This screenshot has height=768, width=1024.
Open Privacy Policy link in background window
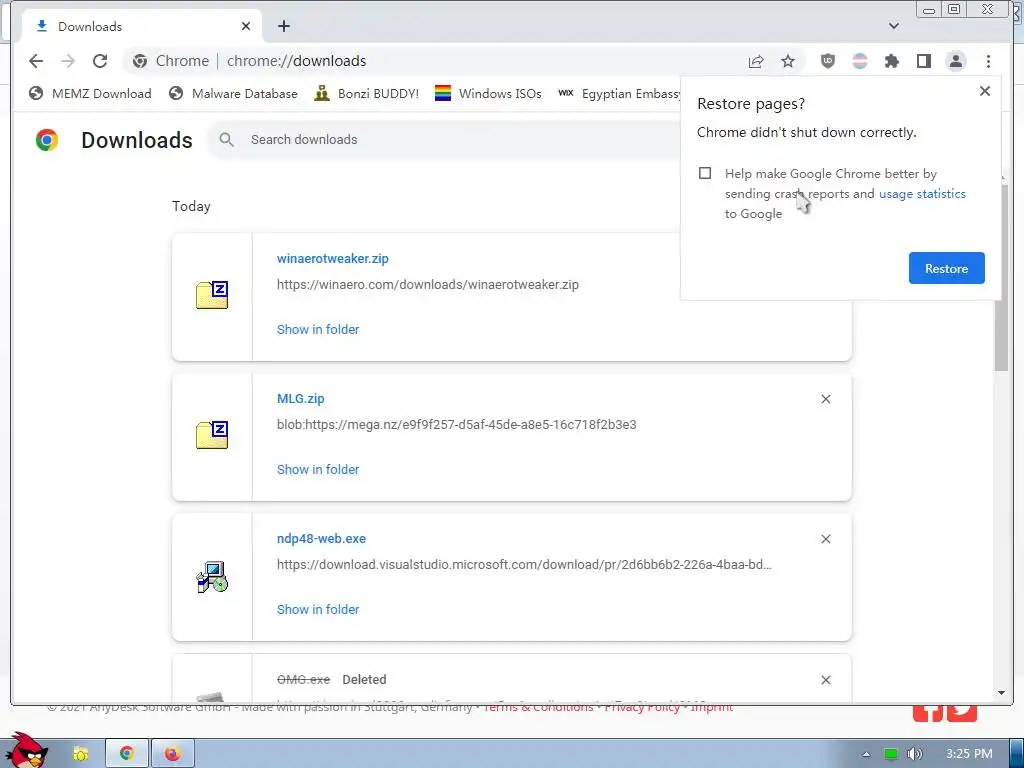(642, 707)
